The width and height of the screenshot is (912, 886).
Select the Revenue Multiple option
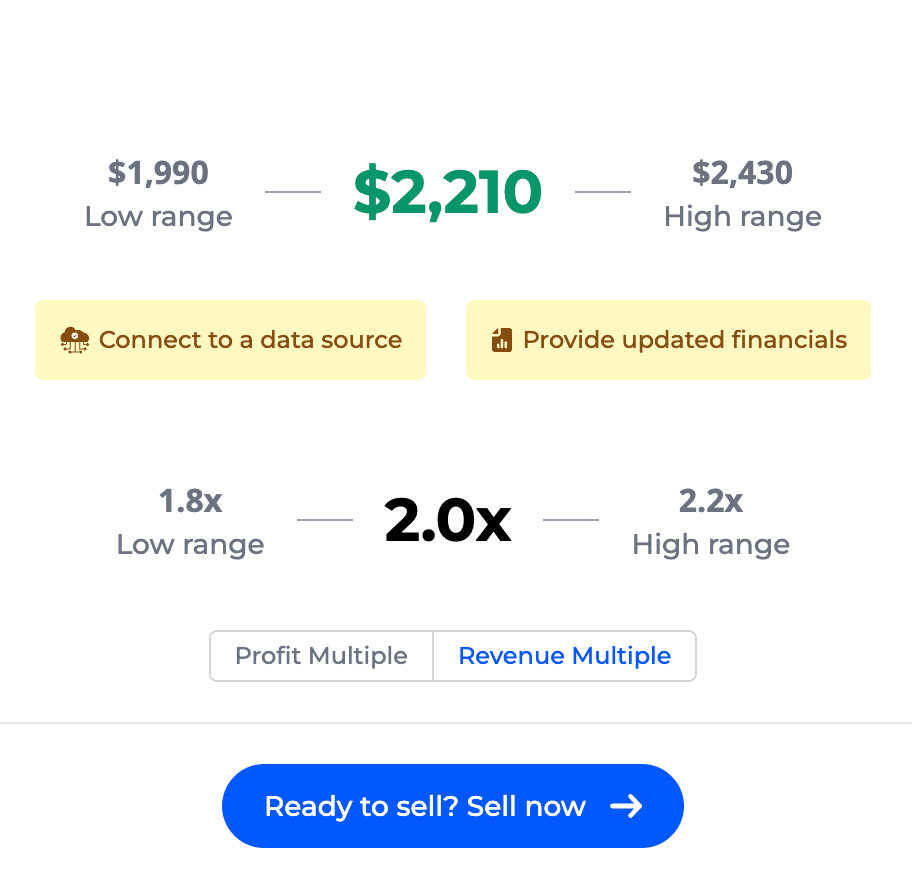point(564,656)
